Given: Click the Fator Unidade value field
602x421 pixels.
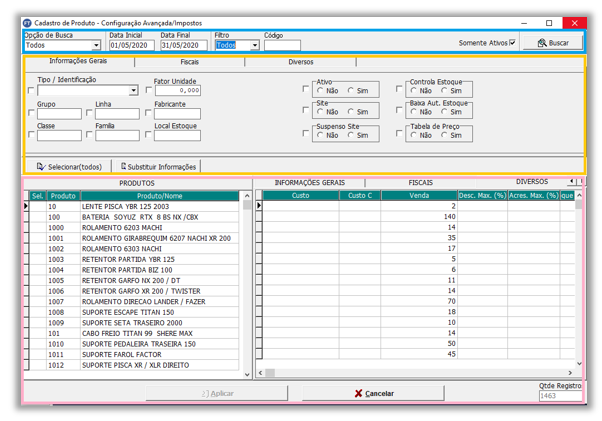Looking at the screenshot, I should point(178,91).
